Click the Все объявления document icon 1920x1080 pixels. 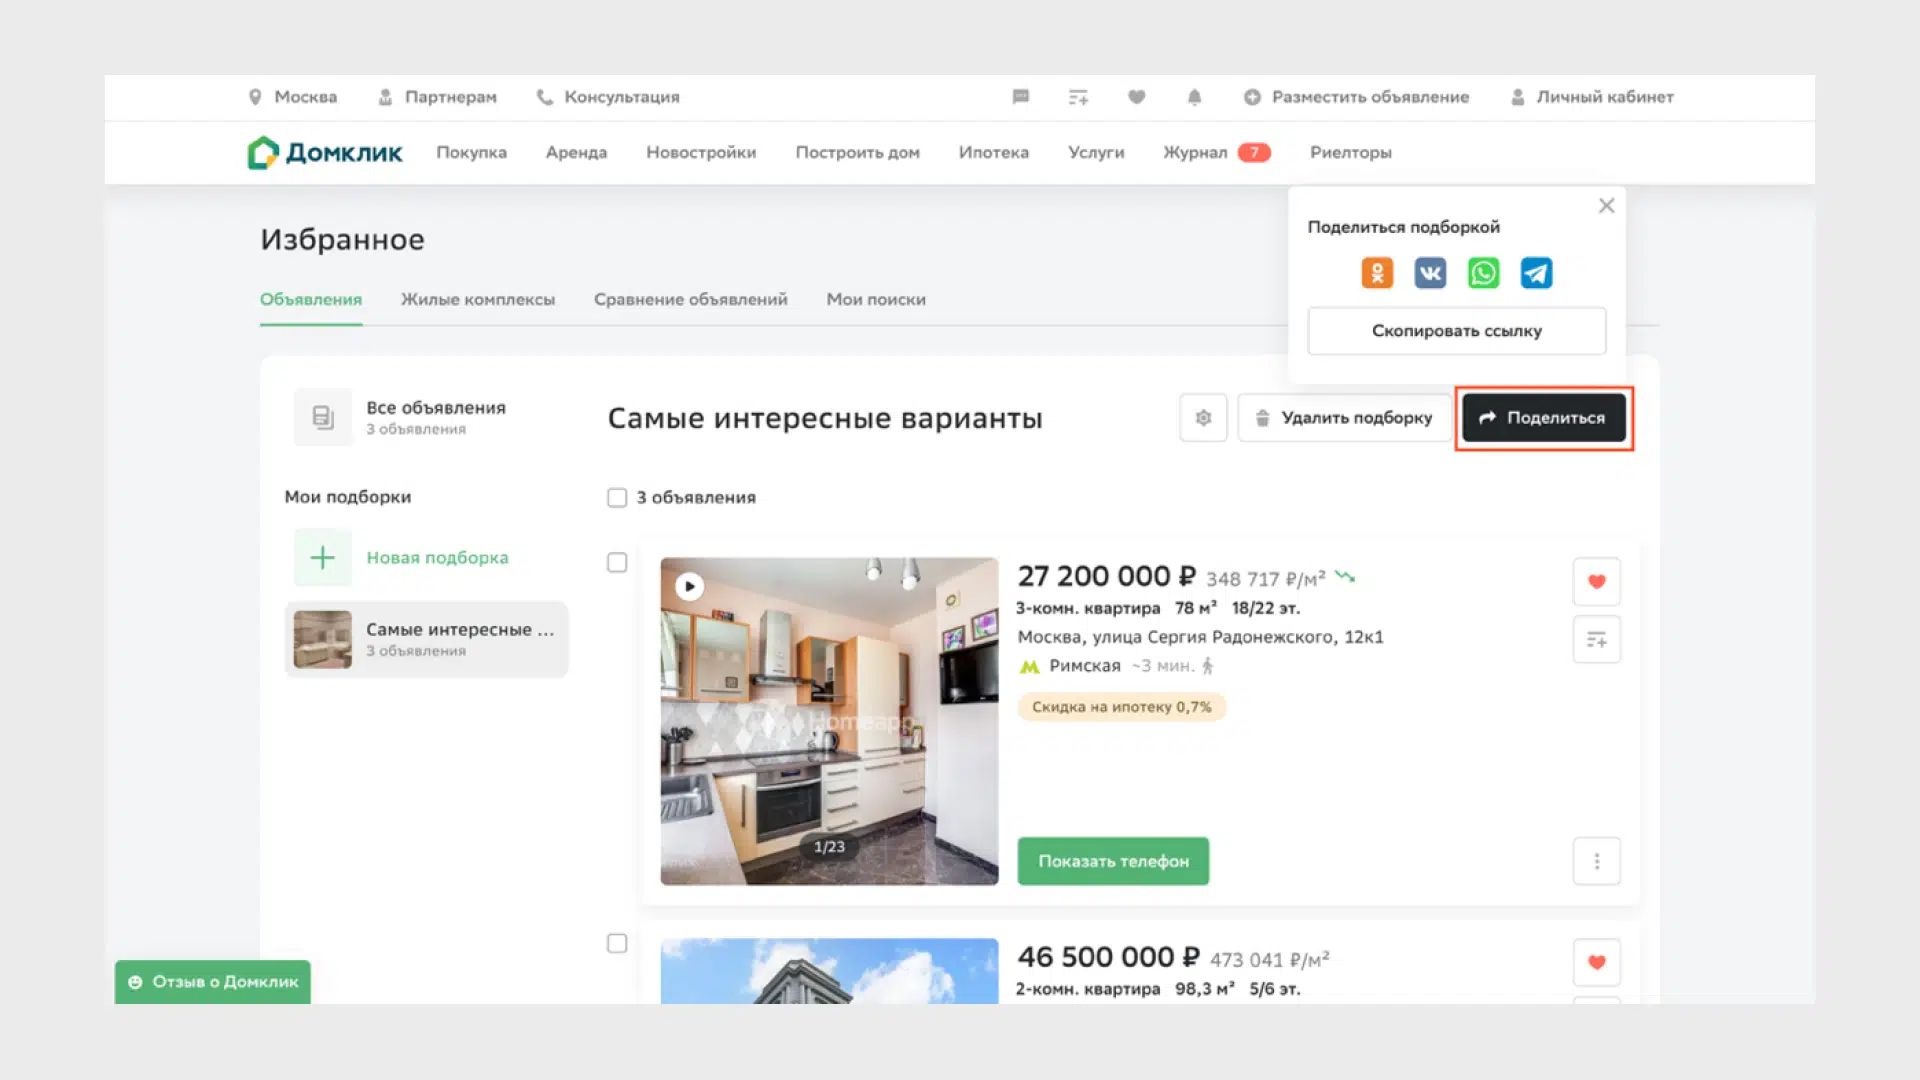tap(322, 417)
